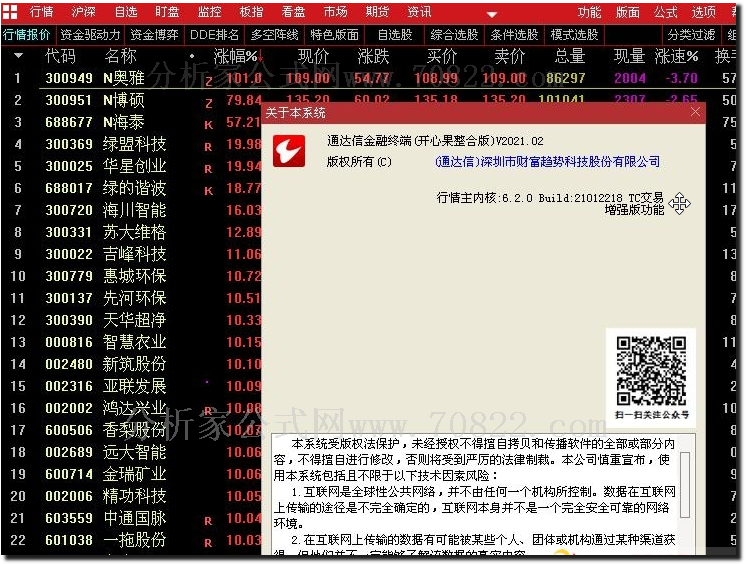The image size is (746, 564).
Task: Switch to 综合选股 tab
Action: pos(454,35)
